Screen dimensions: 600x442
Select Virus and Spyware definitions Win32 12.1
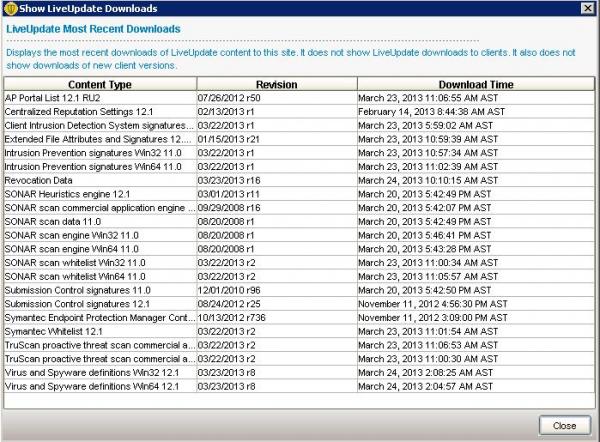[x=299, y=373]
